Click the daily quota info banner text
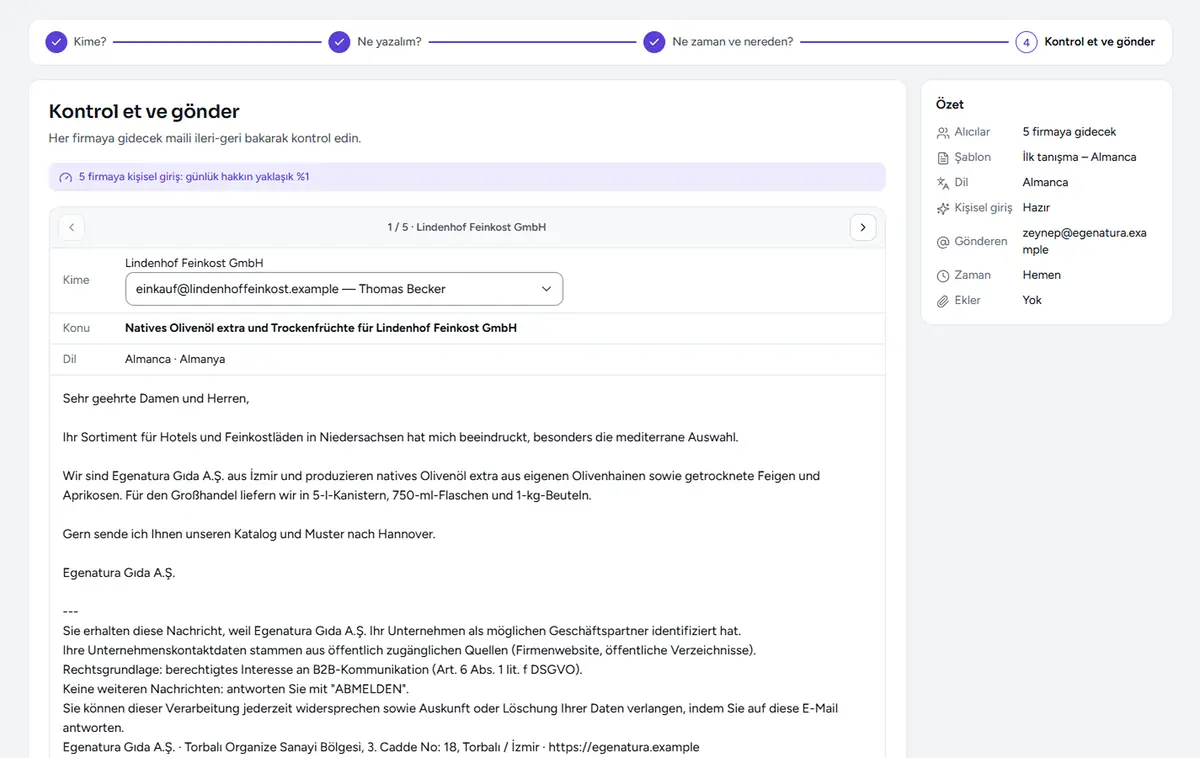1200x758 pixels. point(194,177)
